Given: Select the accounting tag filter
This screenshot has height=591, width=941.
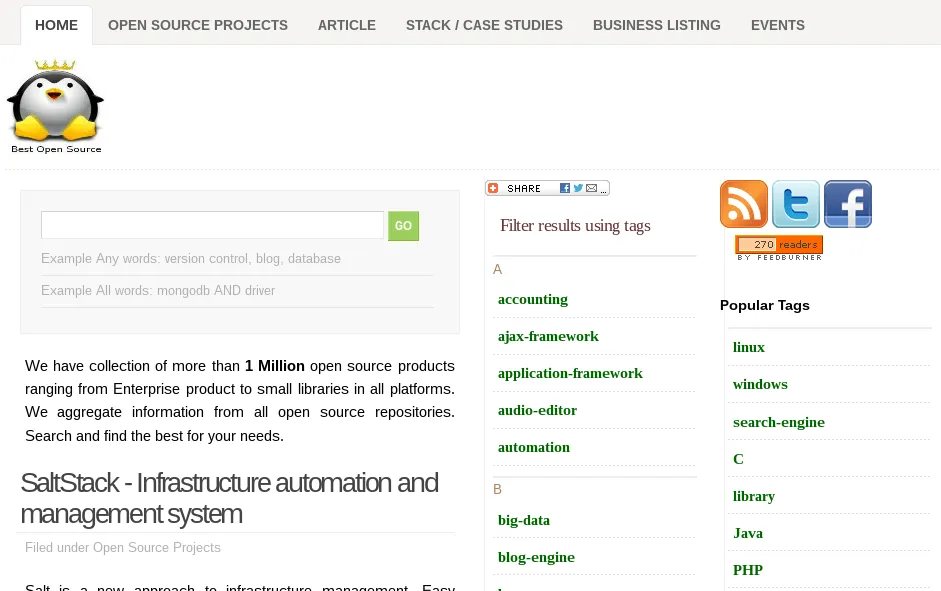Looking at the screenshot, I should 533,299.
